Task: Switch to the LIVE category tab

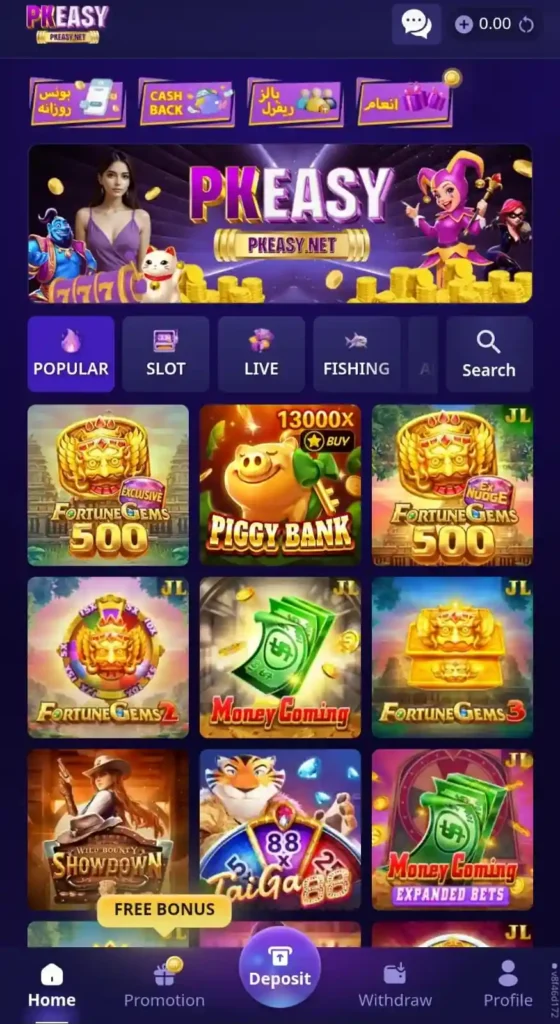Action: pos(261,354)
